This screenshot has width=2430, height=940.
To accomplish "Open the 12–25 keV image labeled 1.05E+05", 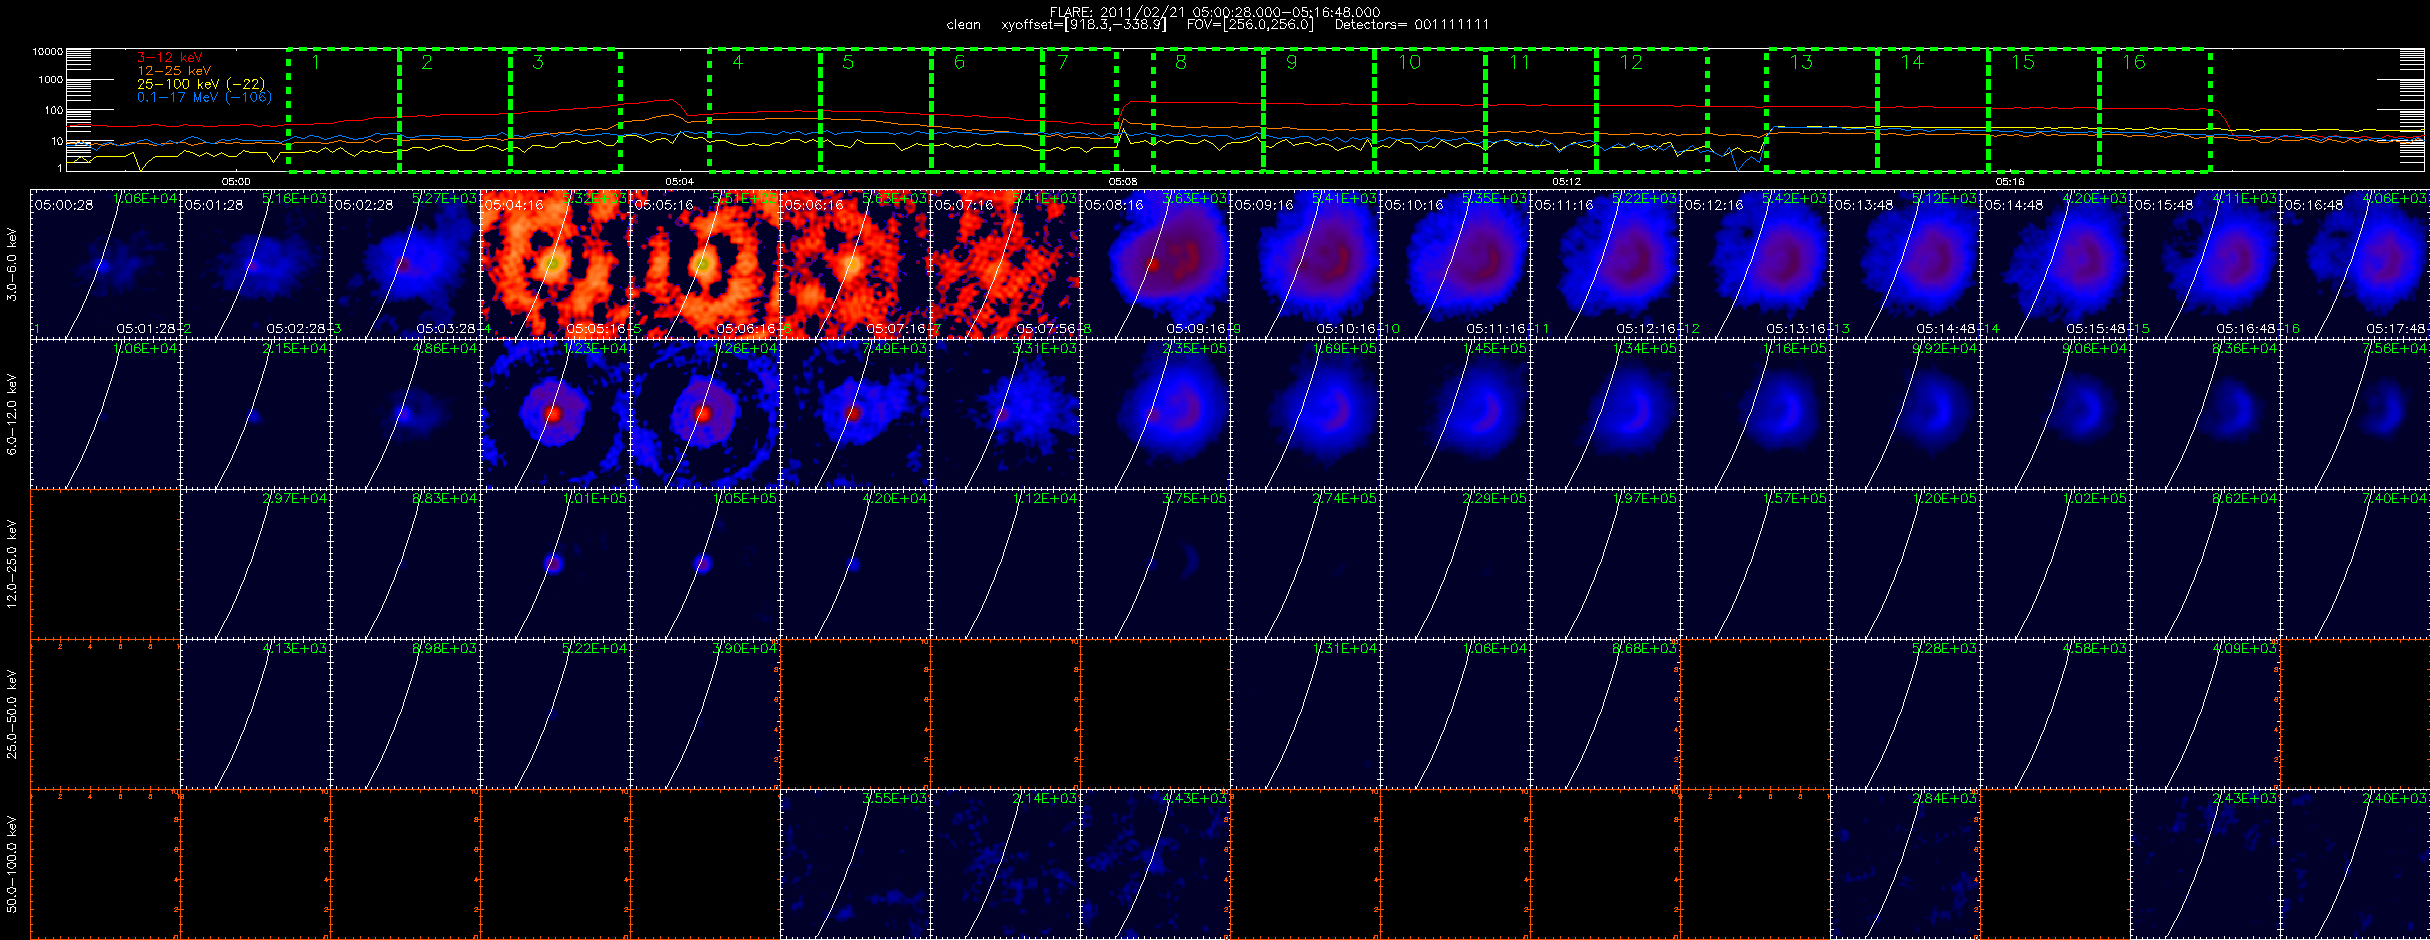I will tap(706, 564).
